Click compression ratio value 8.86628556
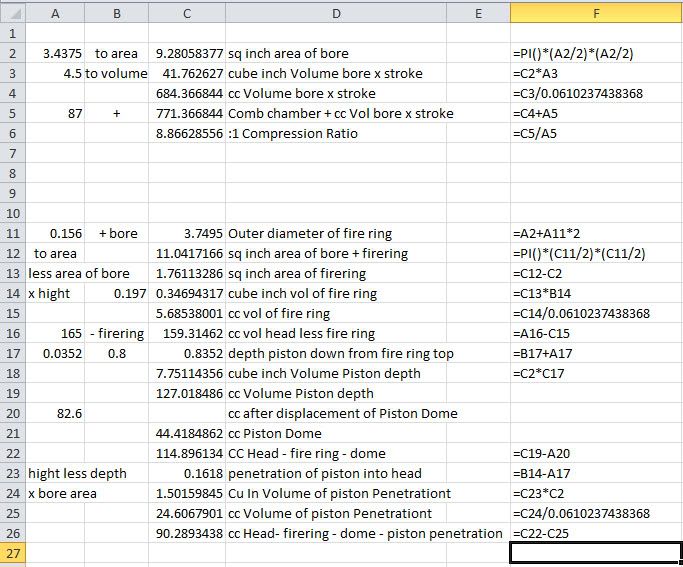Image resolution: width=683 pixels, height=567 pixels. click(189, 134)
